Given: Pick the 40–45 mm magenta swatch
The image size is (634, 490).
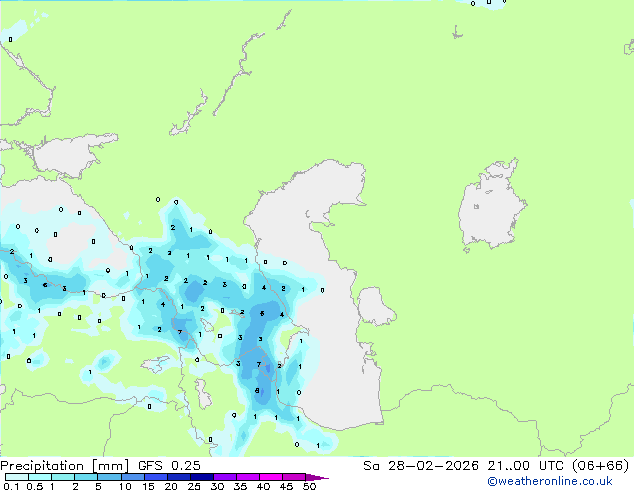Looking at the screenshot, I should pyautogui.click(x=271, y=477).
